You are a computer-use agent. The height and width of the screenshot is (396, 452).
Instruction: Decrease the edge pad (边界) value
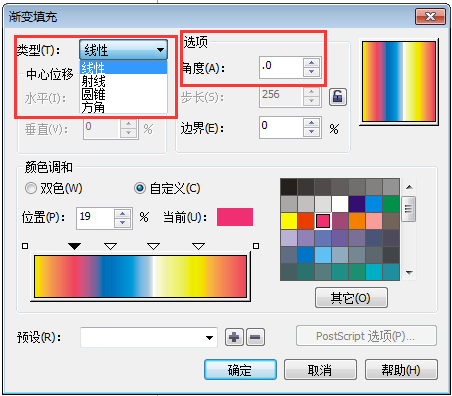(312, 132)
